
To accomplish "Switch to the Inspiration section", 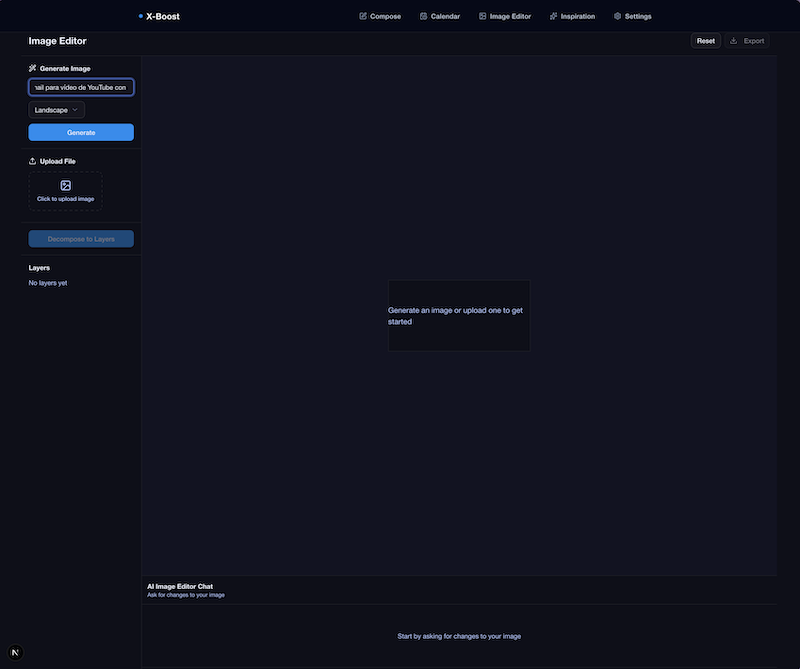I will pos(577,16).
